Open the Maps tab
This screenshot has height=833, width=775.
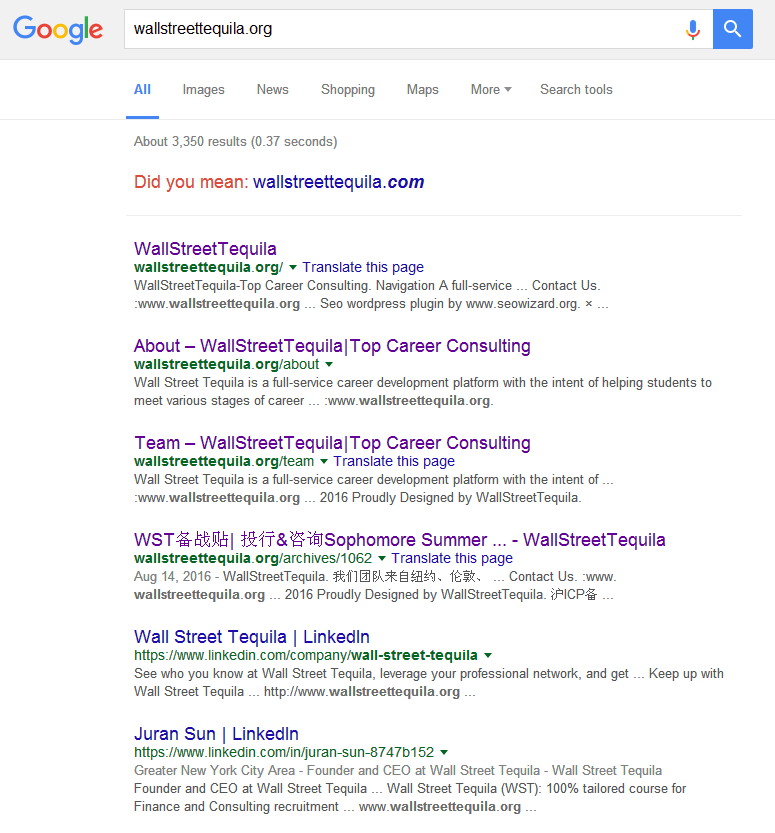pos(422,89)
